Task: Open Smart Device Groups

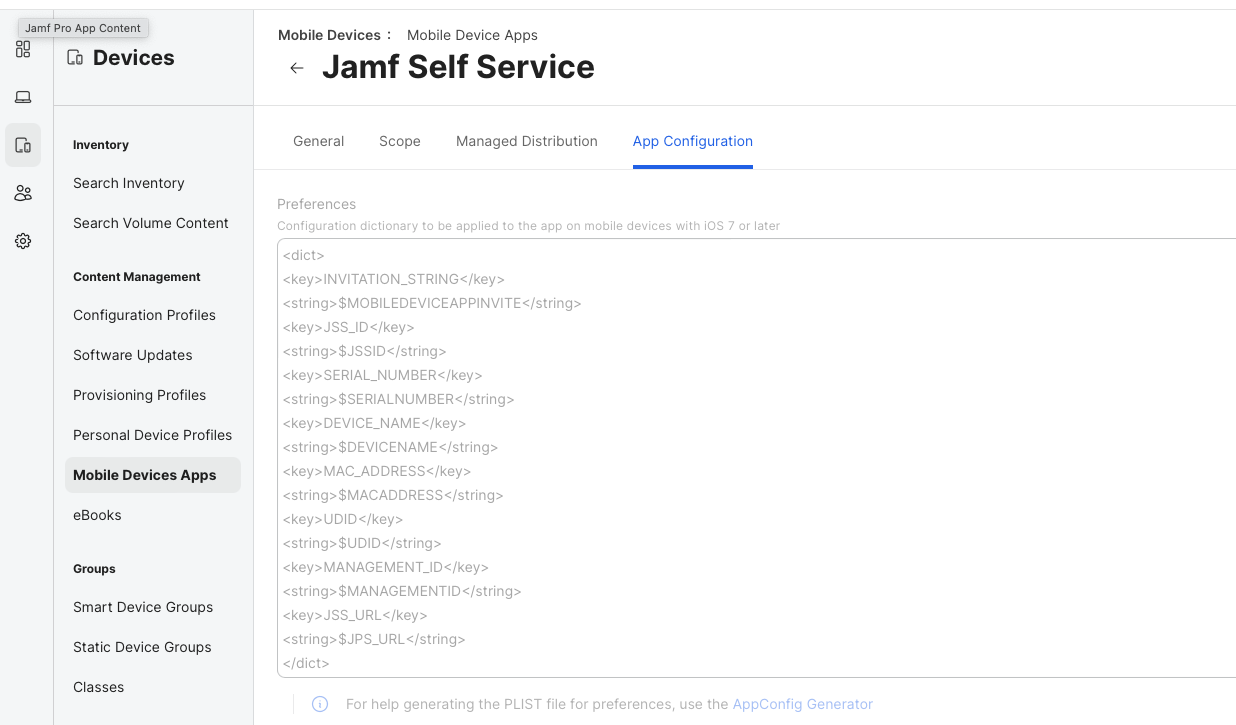Action: pos(143,607)
